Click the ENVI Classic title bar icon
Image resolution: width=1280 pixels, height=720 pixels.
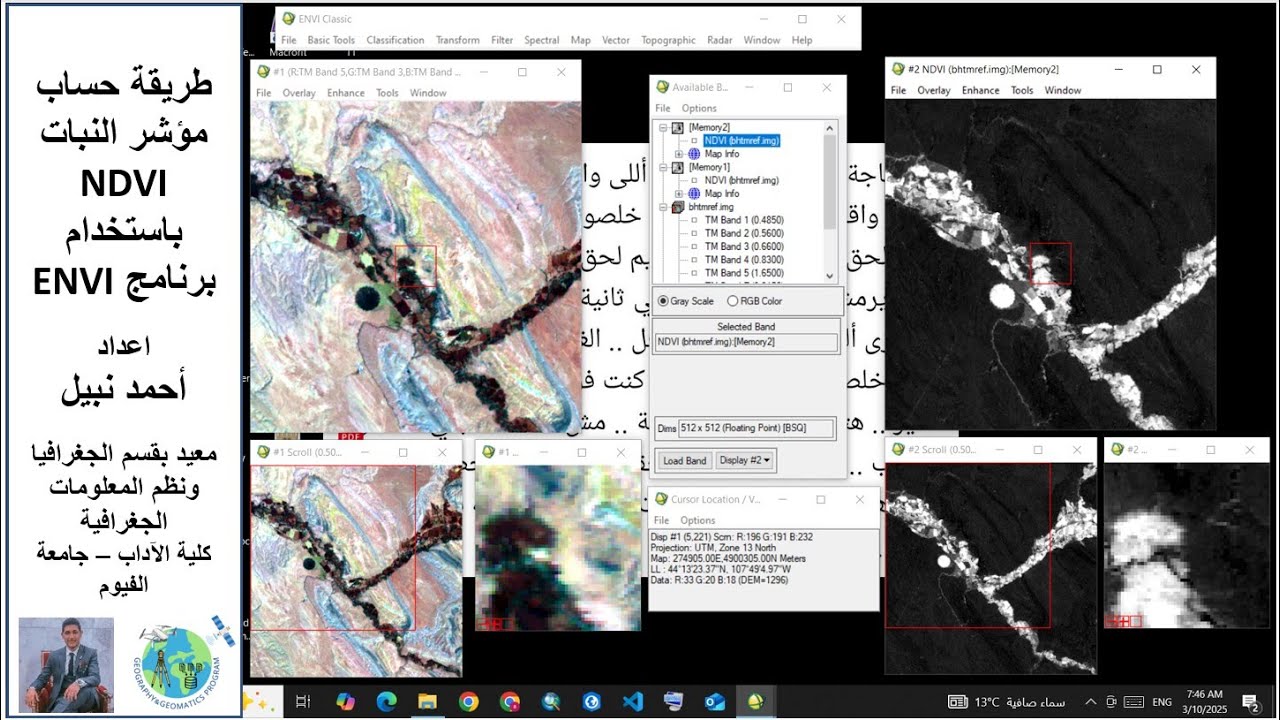click(x=289, y=19)
